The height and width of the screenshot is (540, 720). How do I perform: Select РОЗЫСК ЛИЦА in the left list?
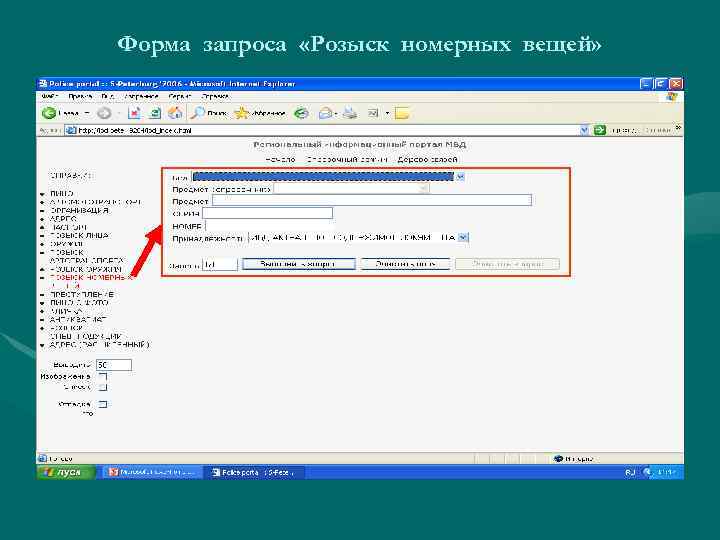coord(80,236)
